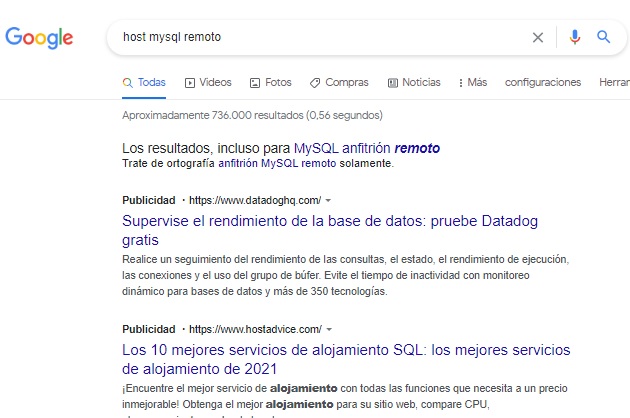This screenshot has width=630, height=418.
Task: Click the https://www.hostadvice.com/ URL text
Action: coord(256,329)
